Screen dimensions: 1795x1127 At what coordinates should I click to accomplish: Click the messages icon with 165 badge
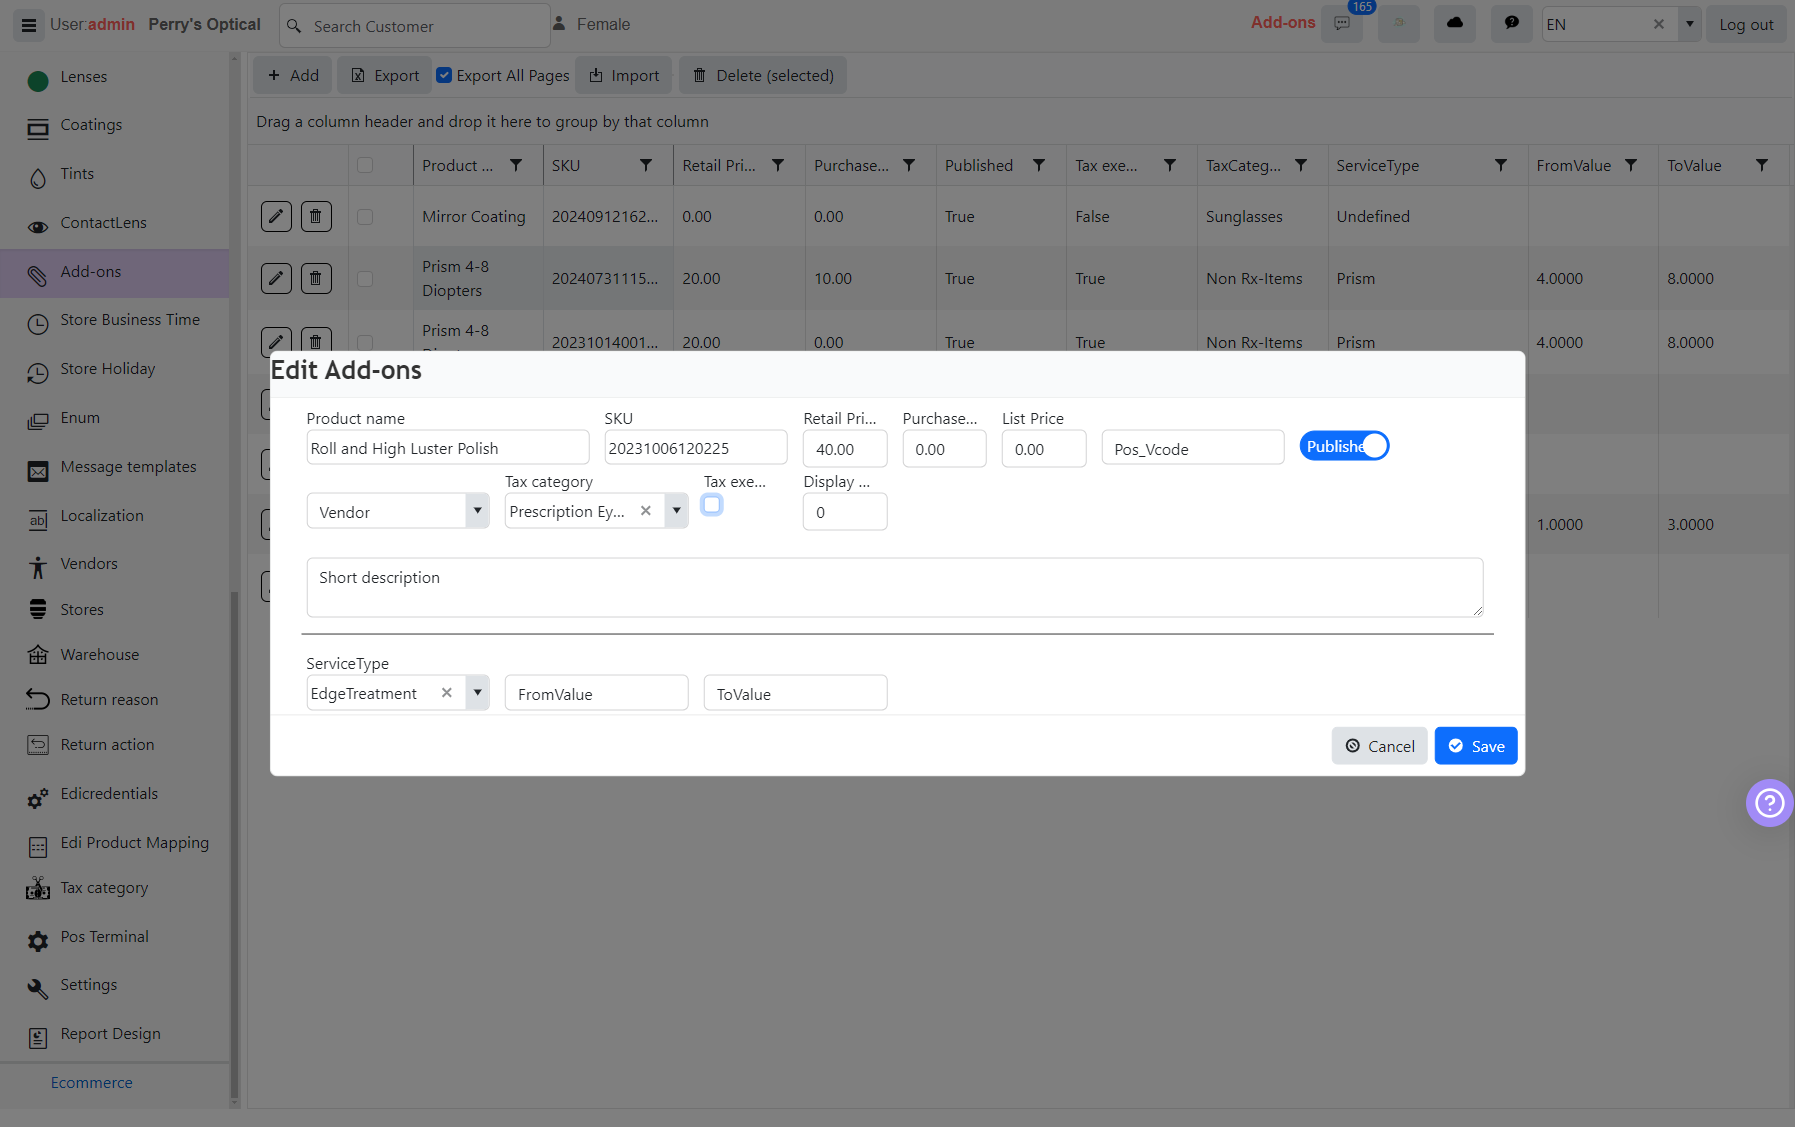point(1342,24)
